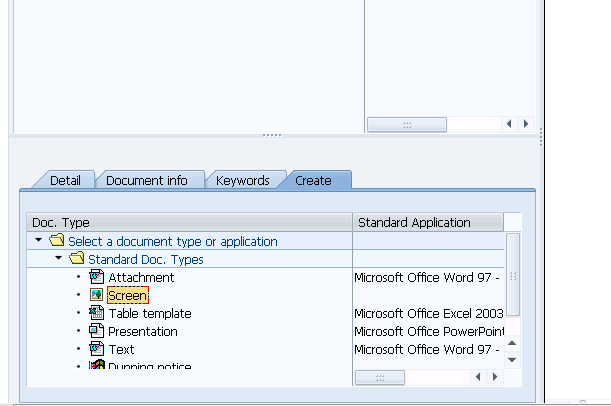The image size is (611, 406).
Task: Collapse the Standard Doc. Types node
Action: 59,259
